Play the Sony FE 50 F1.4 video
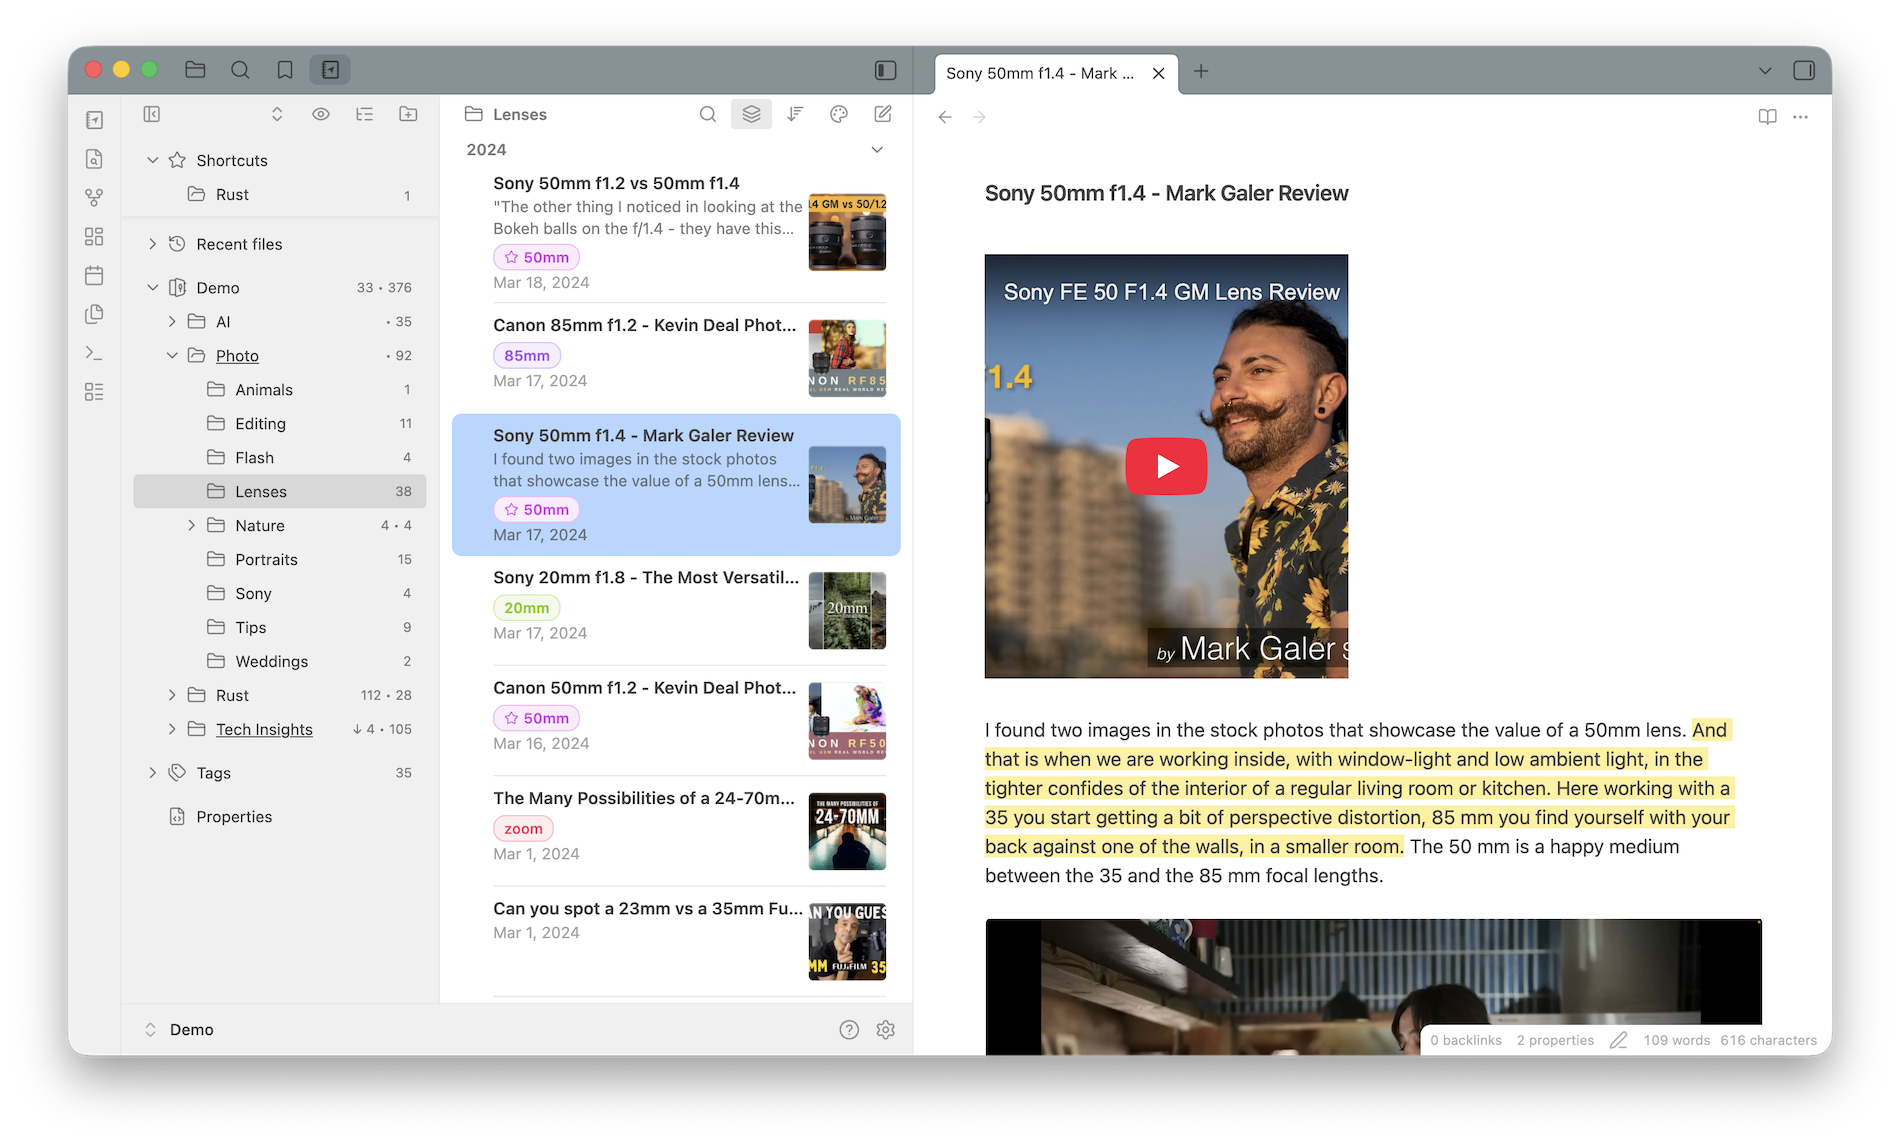Screen dimensions: 1900x1145 [1166, 466]
